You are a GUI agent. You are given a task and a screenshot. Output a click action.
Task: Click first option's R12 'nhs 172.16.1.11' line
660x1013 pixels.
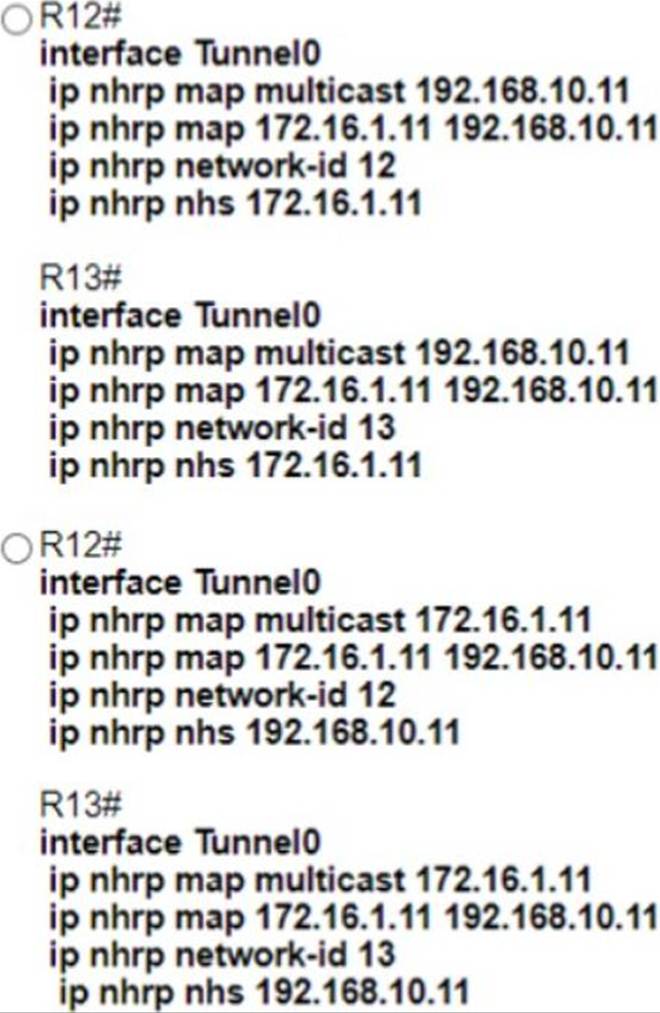coord(234,202)
